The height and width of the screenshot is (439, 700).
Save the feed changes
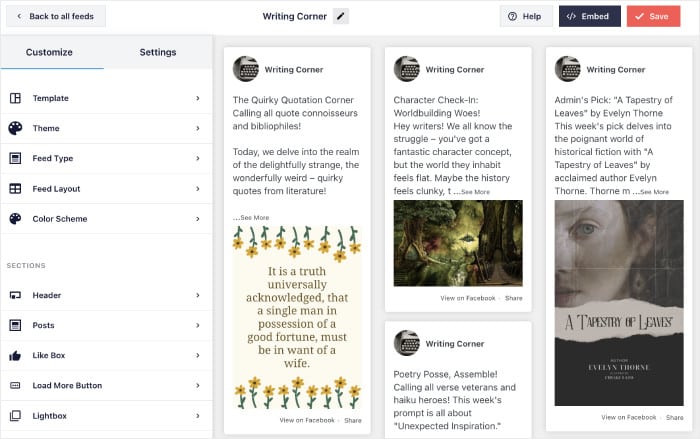coord(653,17)
